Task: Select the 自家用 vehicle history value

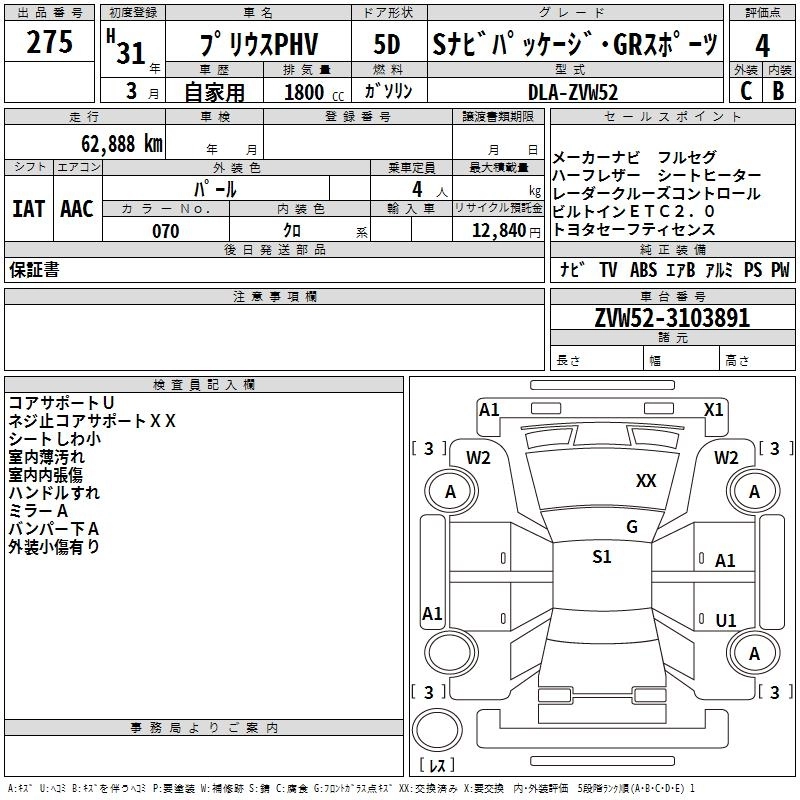Action: tap(215, 92)
